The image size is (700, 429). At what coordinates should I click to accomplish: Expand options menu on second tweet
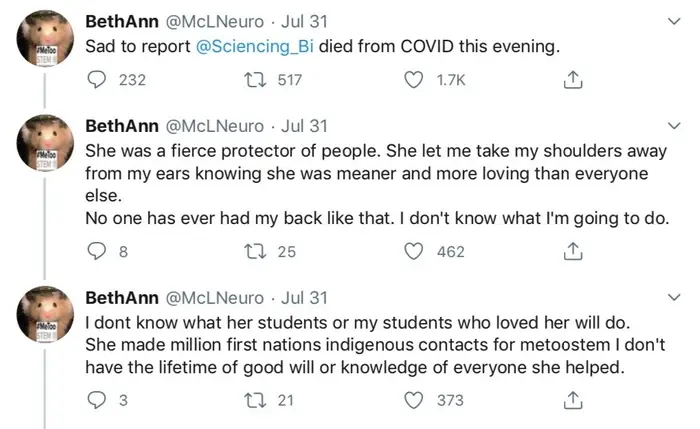673,125
